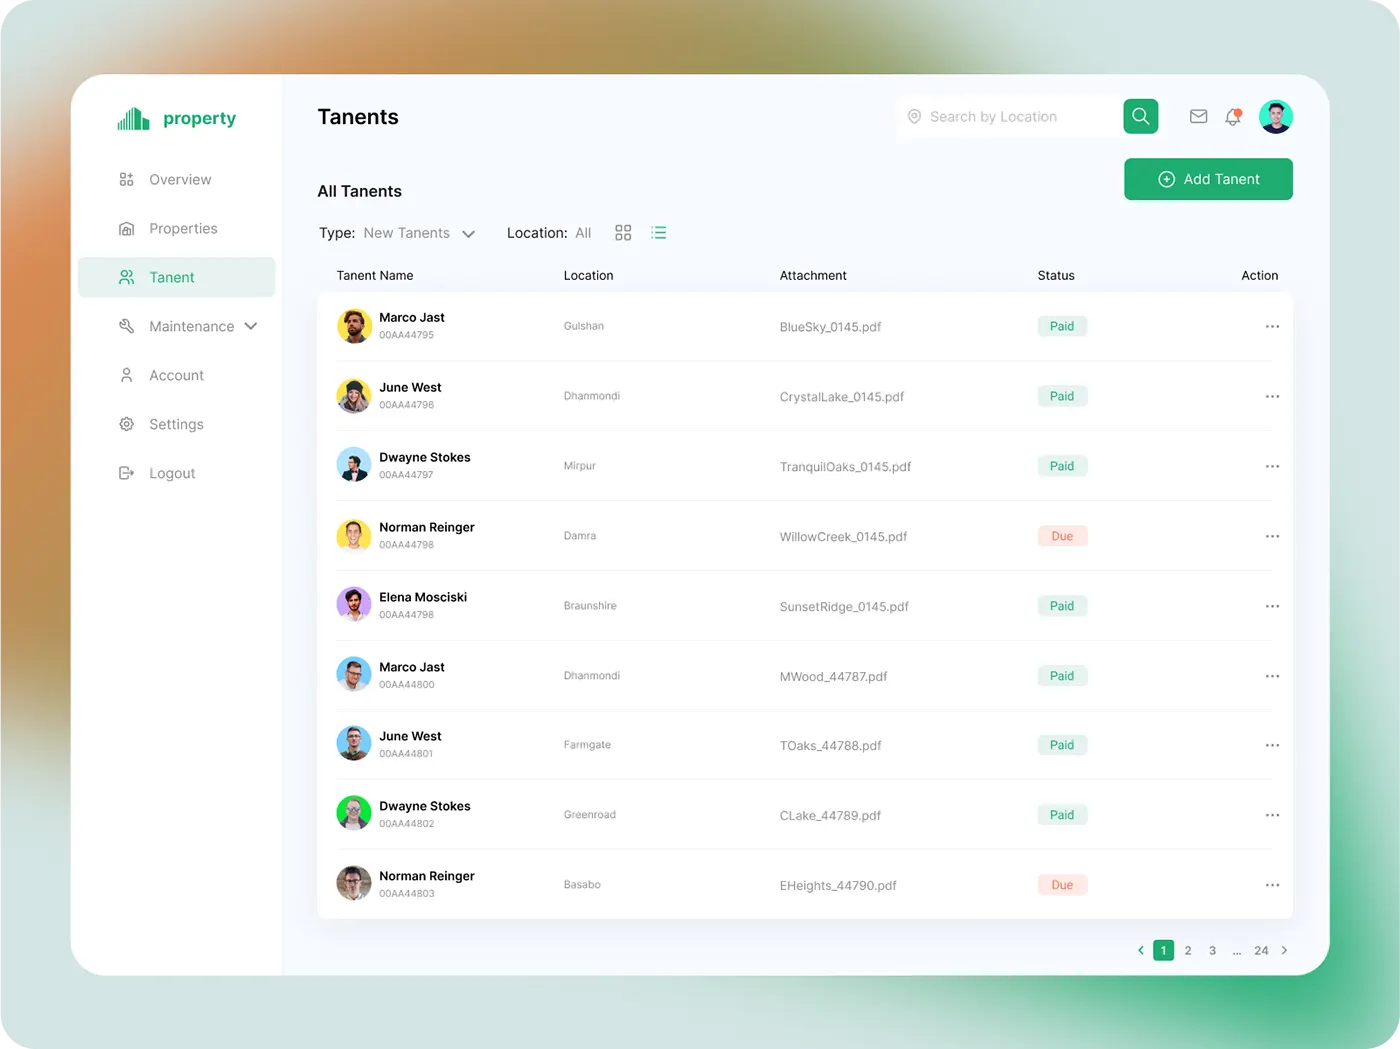Jump to page 24 in pagination
The width and height of the screenshot is (1400, 1049).
[x=1261, y=951]
